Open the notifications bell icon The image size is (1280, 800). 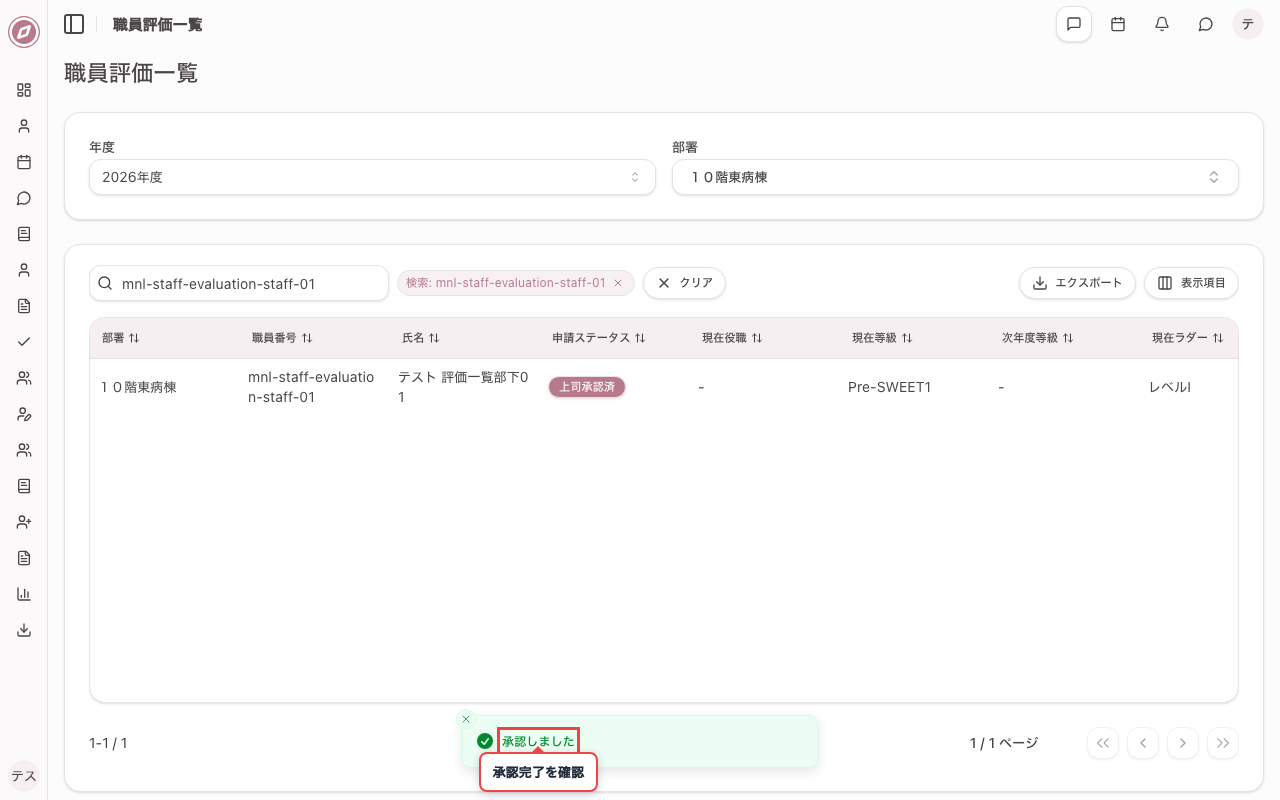[x=1162, y=24]
